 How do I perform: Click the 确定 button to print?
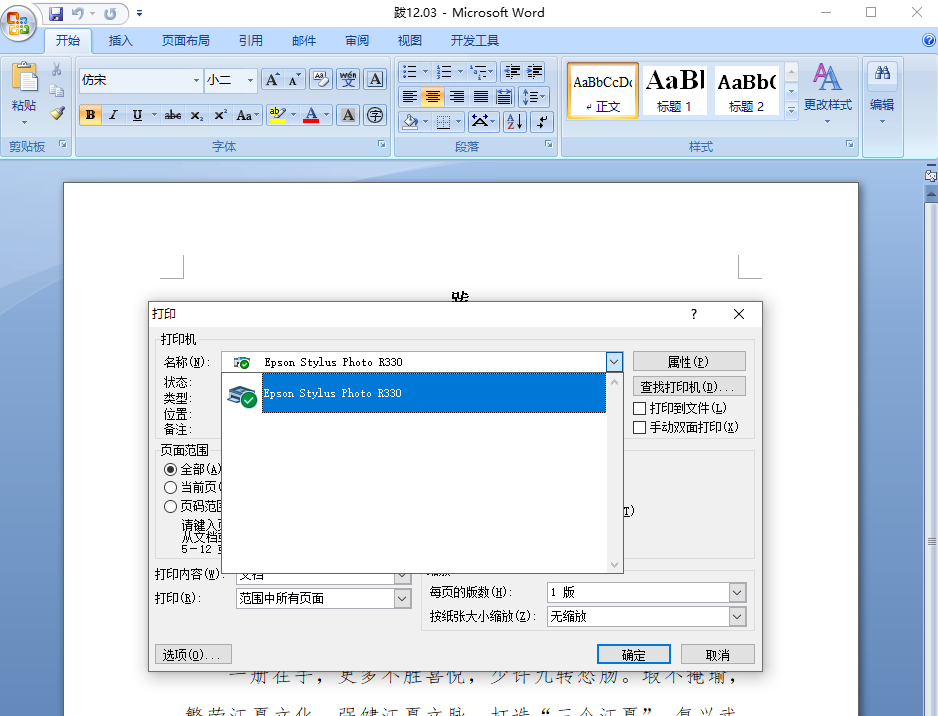633,655
